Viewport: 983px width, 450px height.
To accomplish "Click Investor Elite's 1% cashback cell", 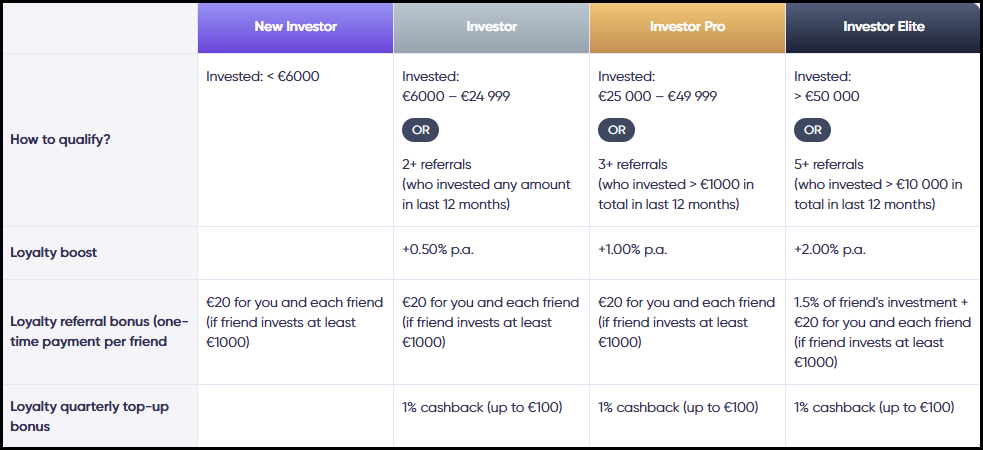I will coord(874,407).
